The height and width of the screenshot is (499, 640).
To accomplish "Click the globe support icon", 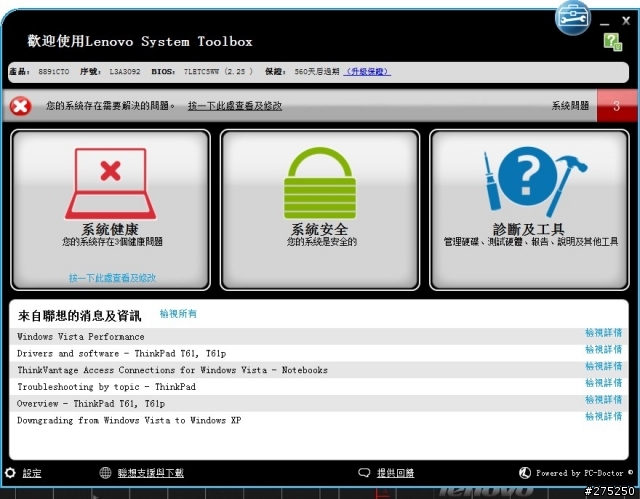I will click(x=105, y=472).
